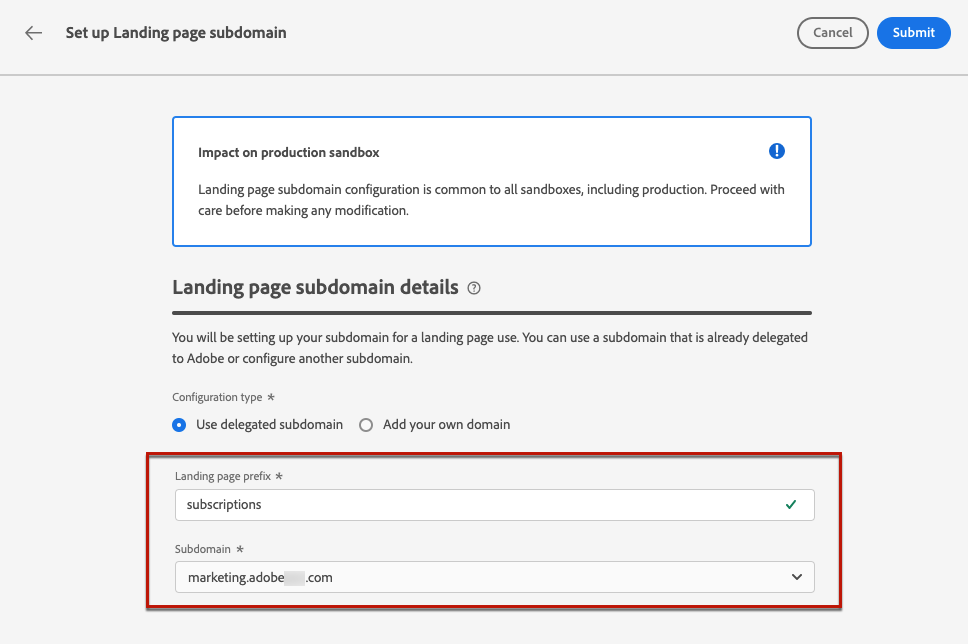Click the Impact on production sandbox heading

coord(289,153)
